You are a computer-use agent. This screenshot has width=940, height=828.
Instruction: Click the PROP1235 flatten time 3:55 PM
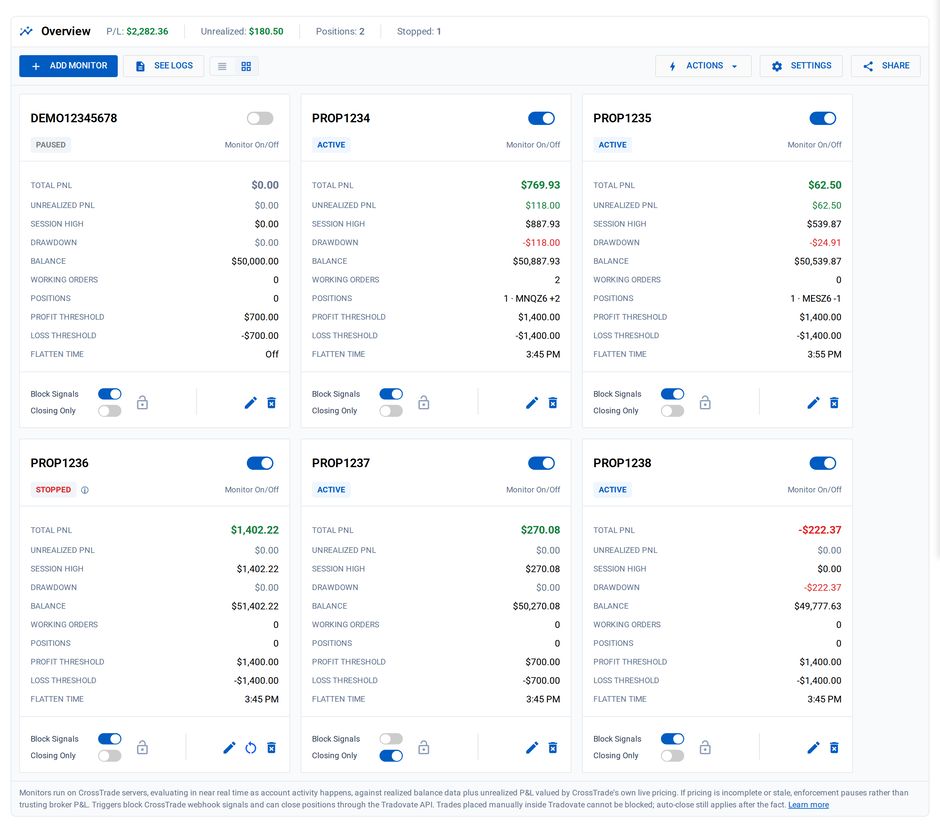click(824, 354)
